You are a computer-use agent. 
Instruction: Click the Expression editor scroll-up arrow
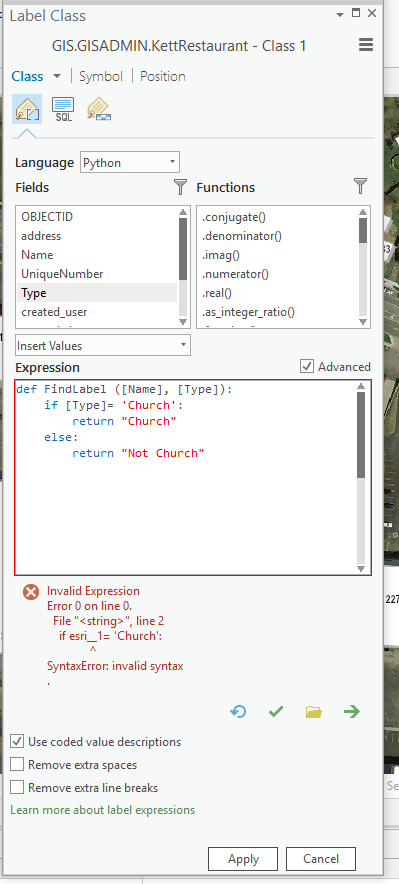click(361, 386)
